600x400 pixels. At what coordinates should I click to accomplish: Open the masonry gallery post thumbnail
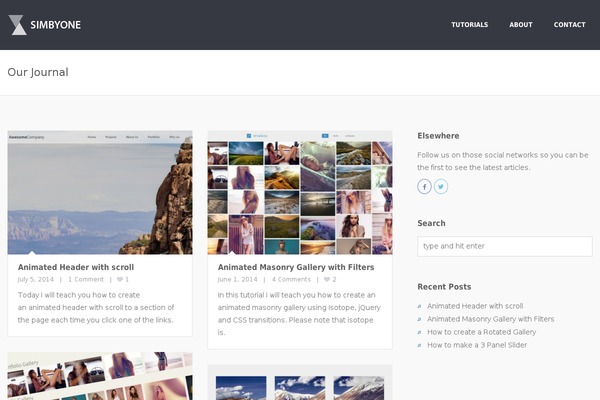click(x=300, y=193)
